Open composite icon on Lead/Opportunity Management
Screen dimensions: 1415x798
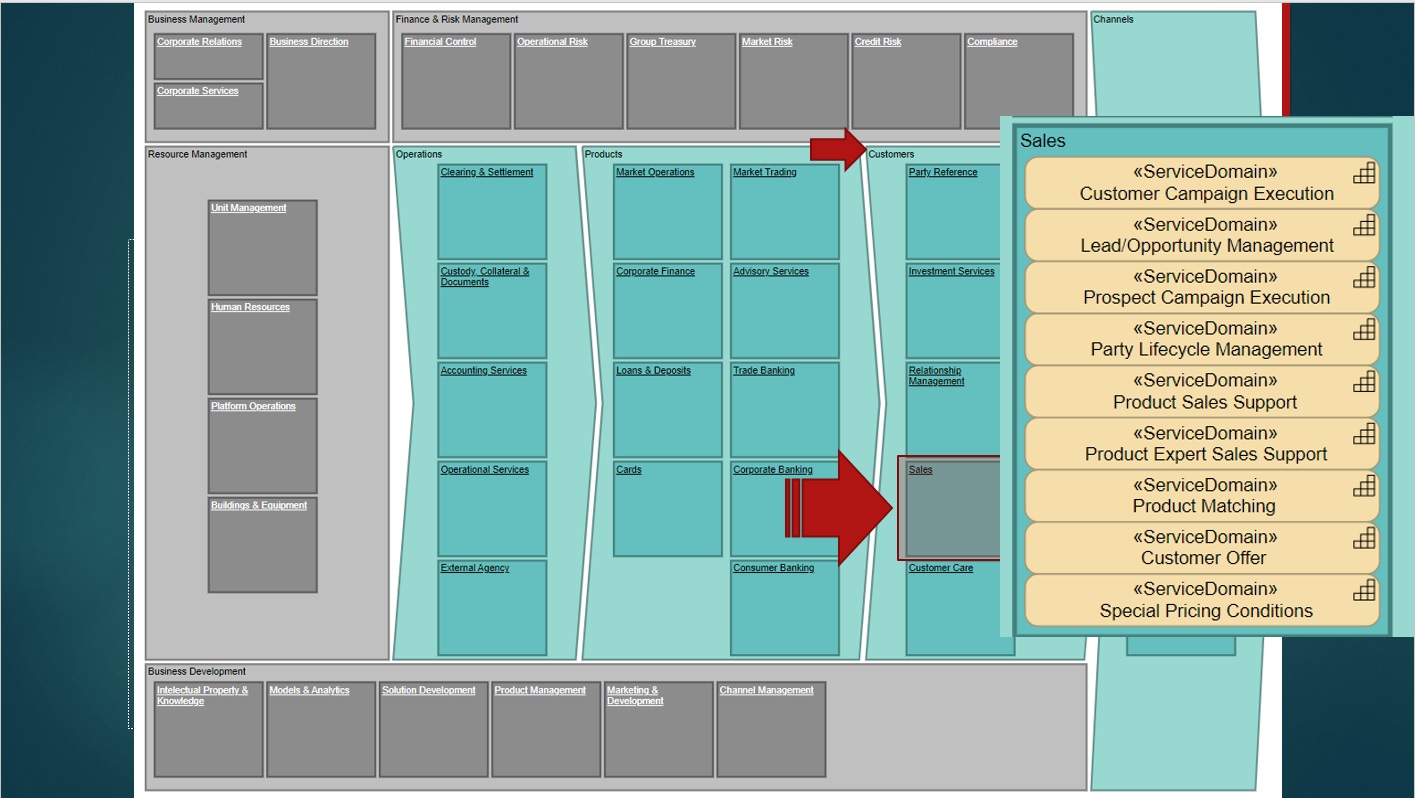pyautogui.click(x=1364, y=226)
